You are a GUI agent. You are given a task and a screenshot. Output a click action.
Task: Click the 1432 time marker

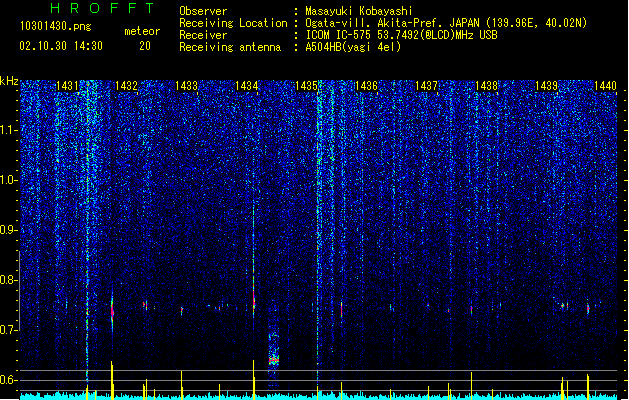(x=126, y=86)
